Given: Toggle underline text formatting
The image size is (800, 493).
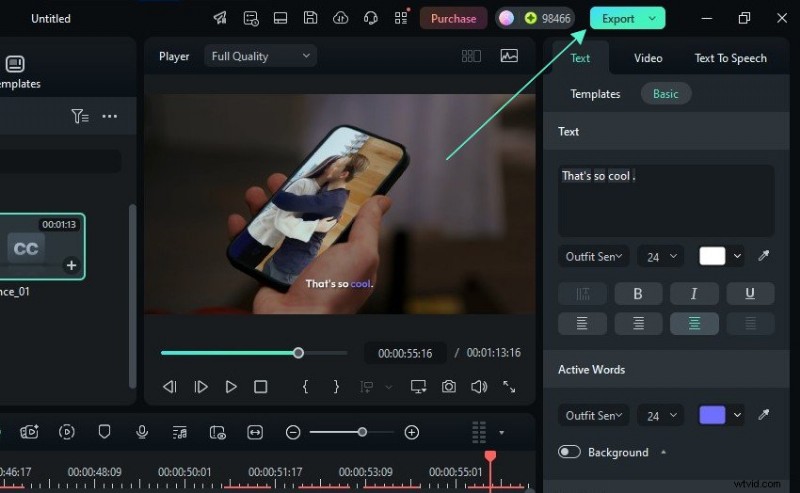Looking at the screenshot, I should click(x=750, y=293).
